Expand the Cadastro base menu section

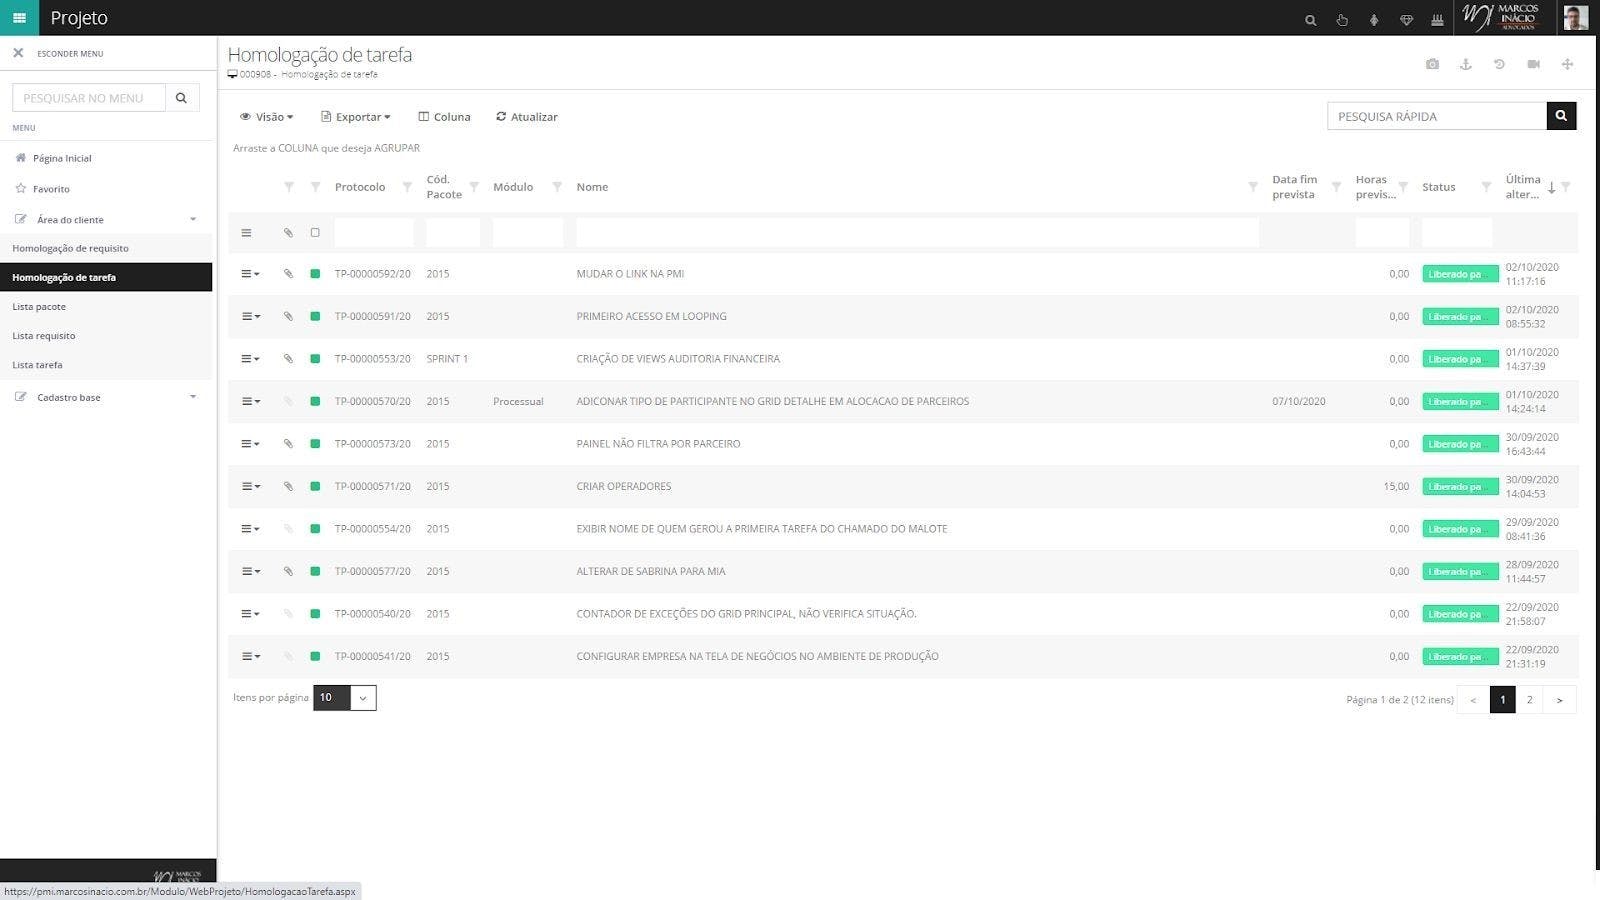point(106,397)
